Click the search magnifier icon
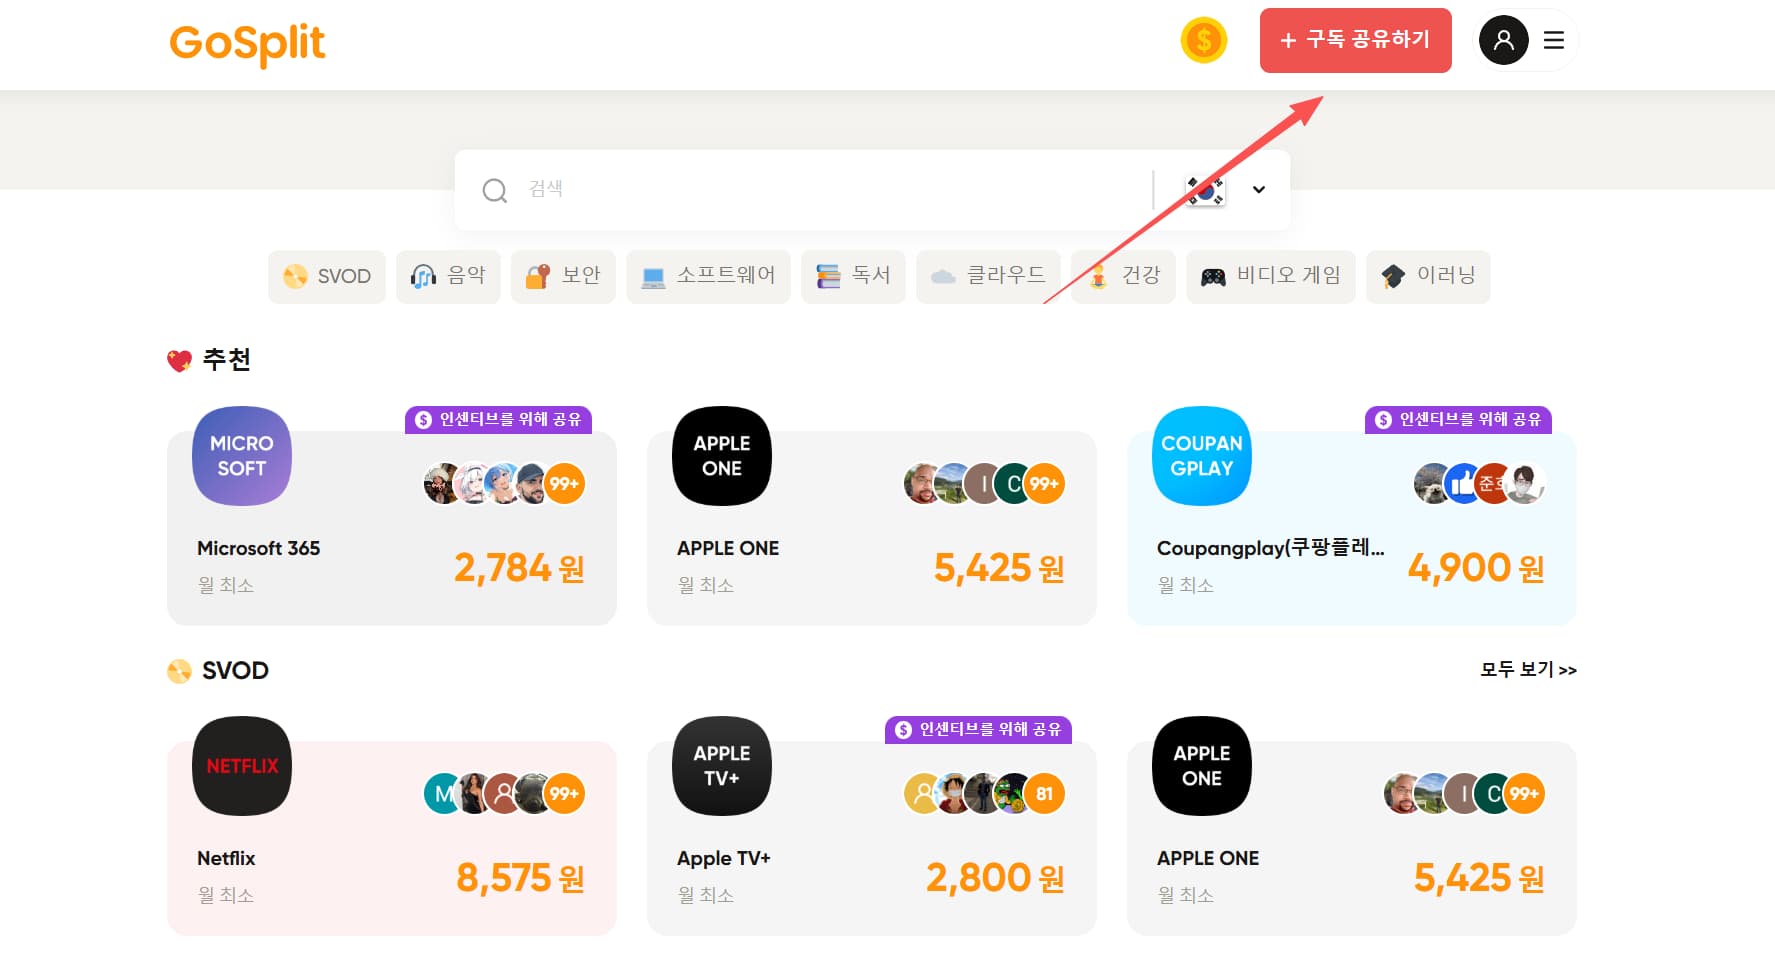The height and width of the screenshot is (955, 1775). point(495,190)
